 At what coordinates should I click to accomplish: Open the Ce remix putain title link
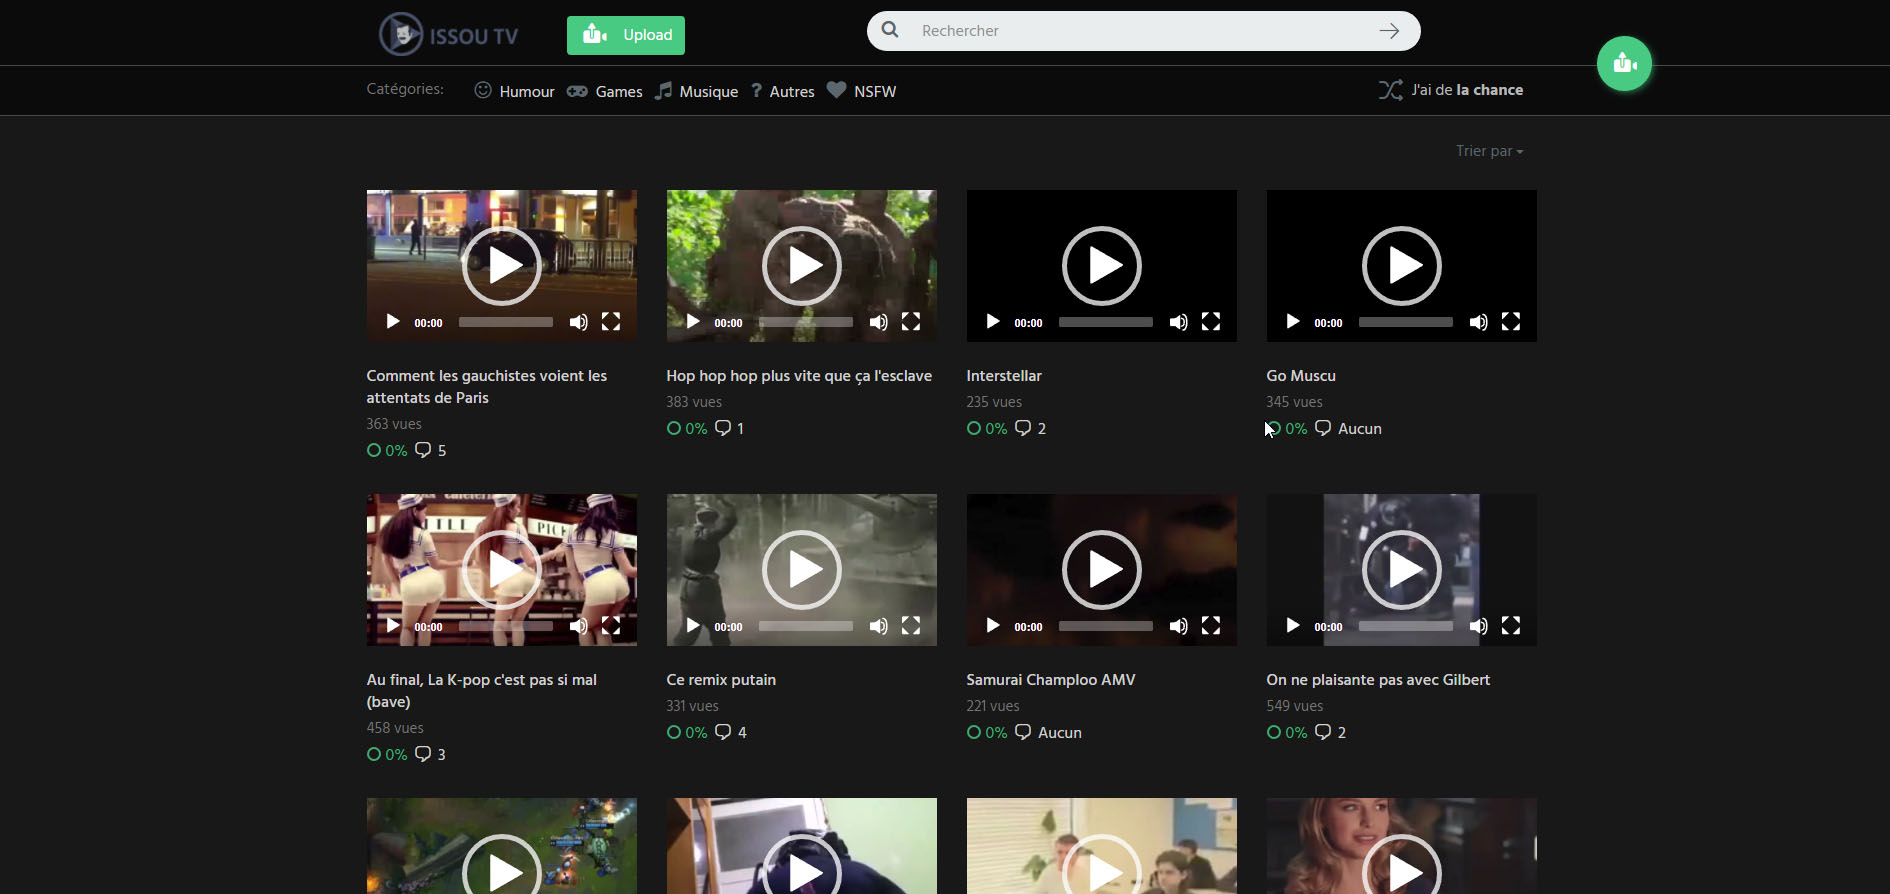[x=721, y=680]
